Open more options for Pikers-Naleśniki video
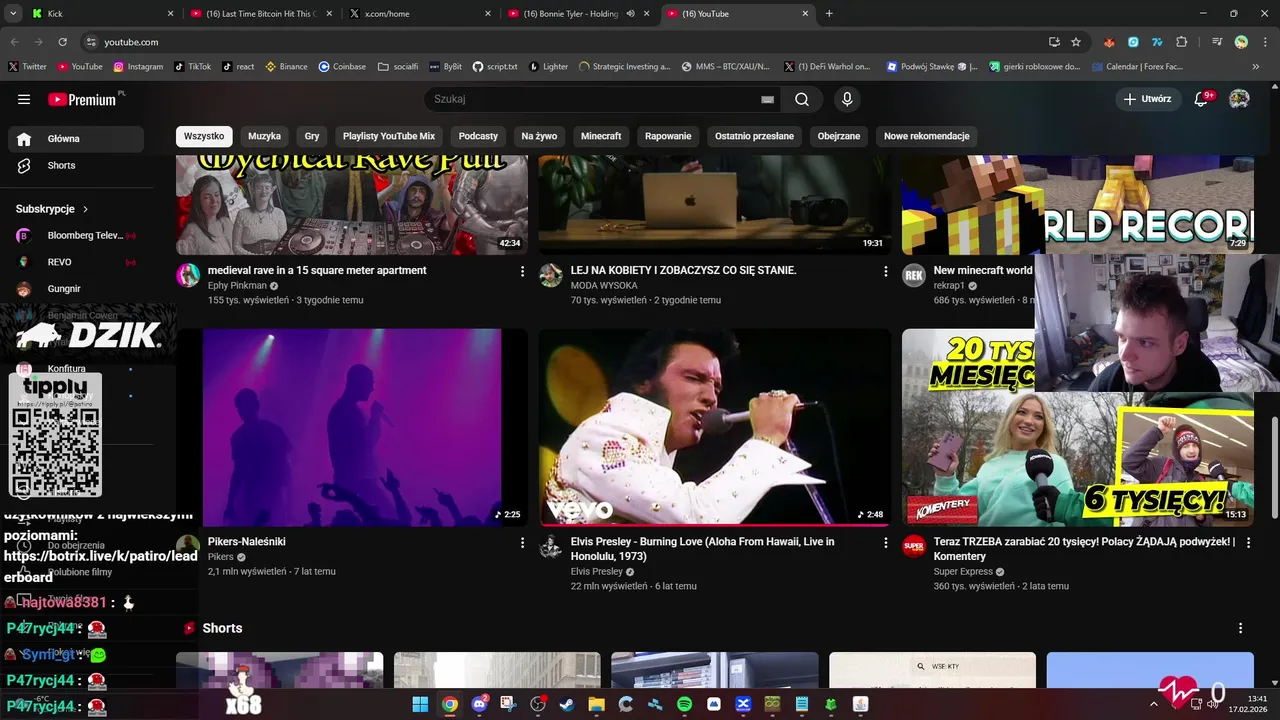 coord(522,542)
